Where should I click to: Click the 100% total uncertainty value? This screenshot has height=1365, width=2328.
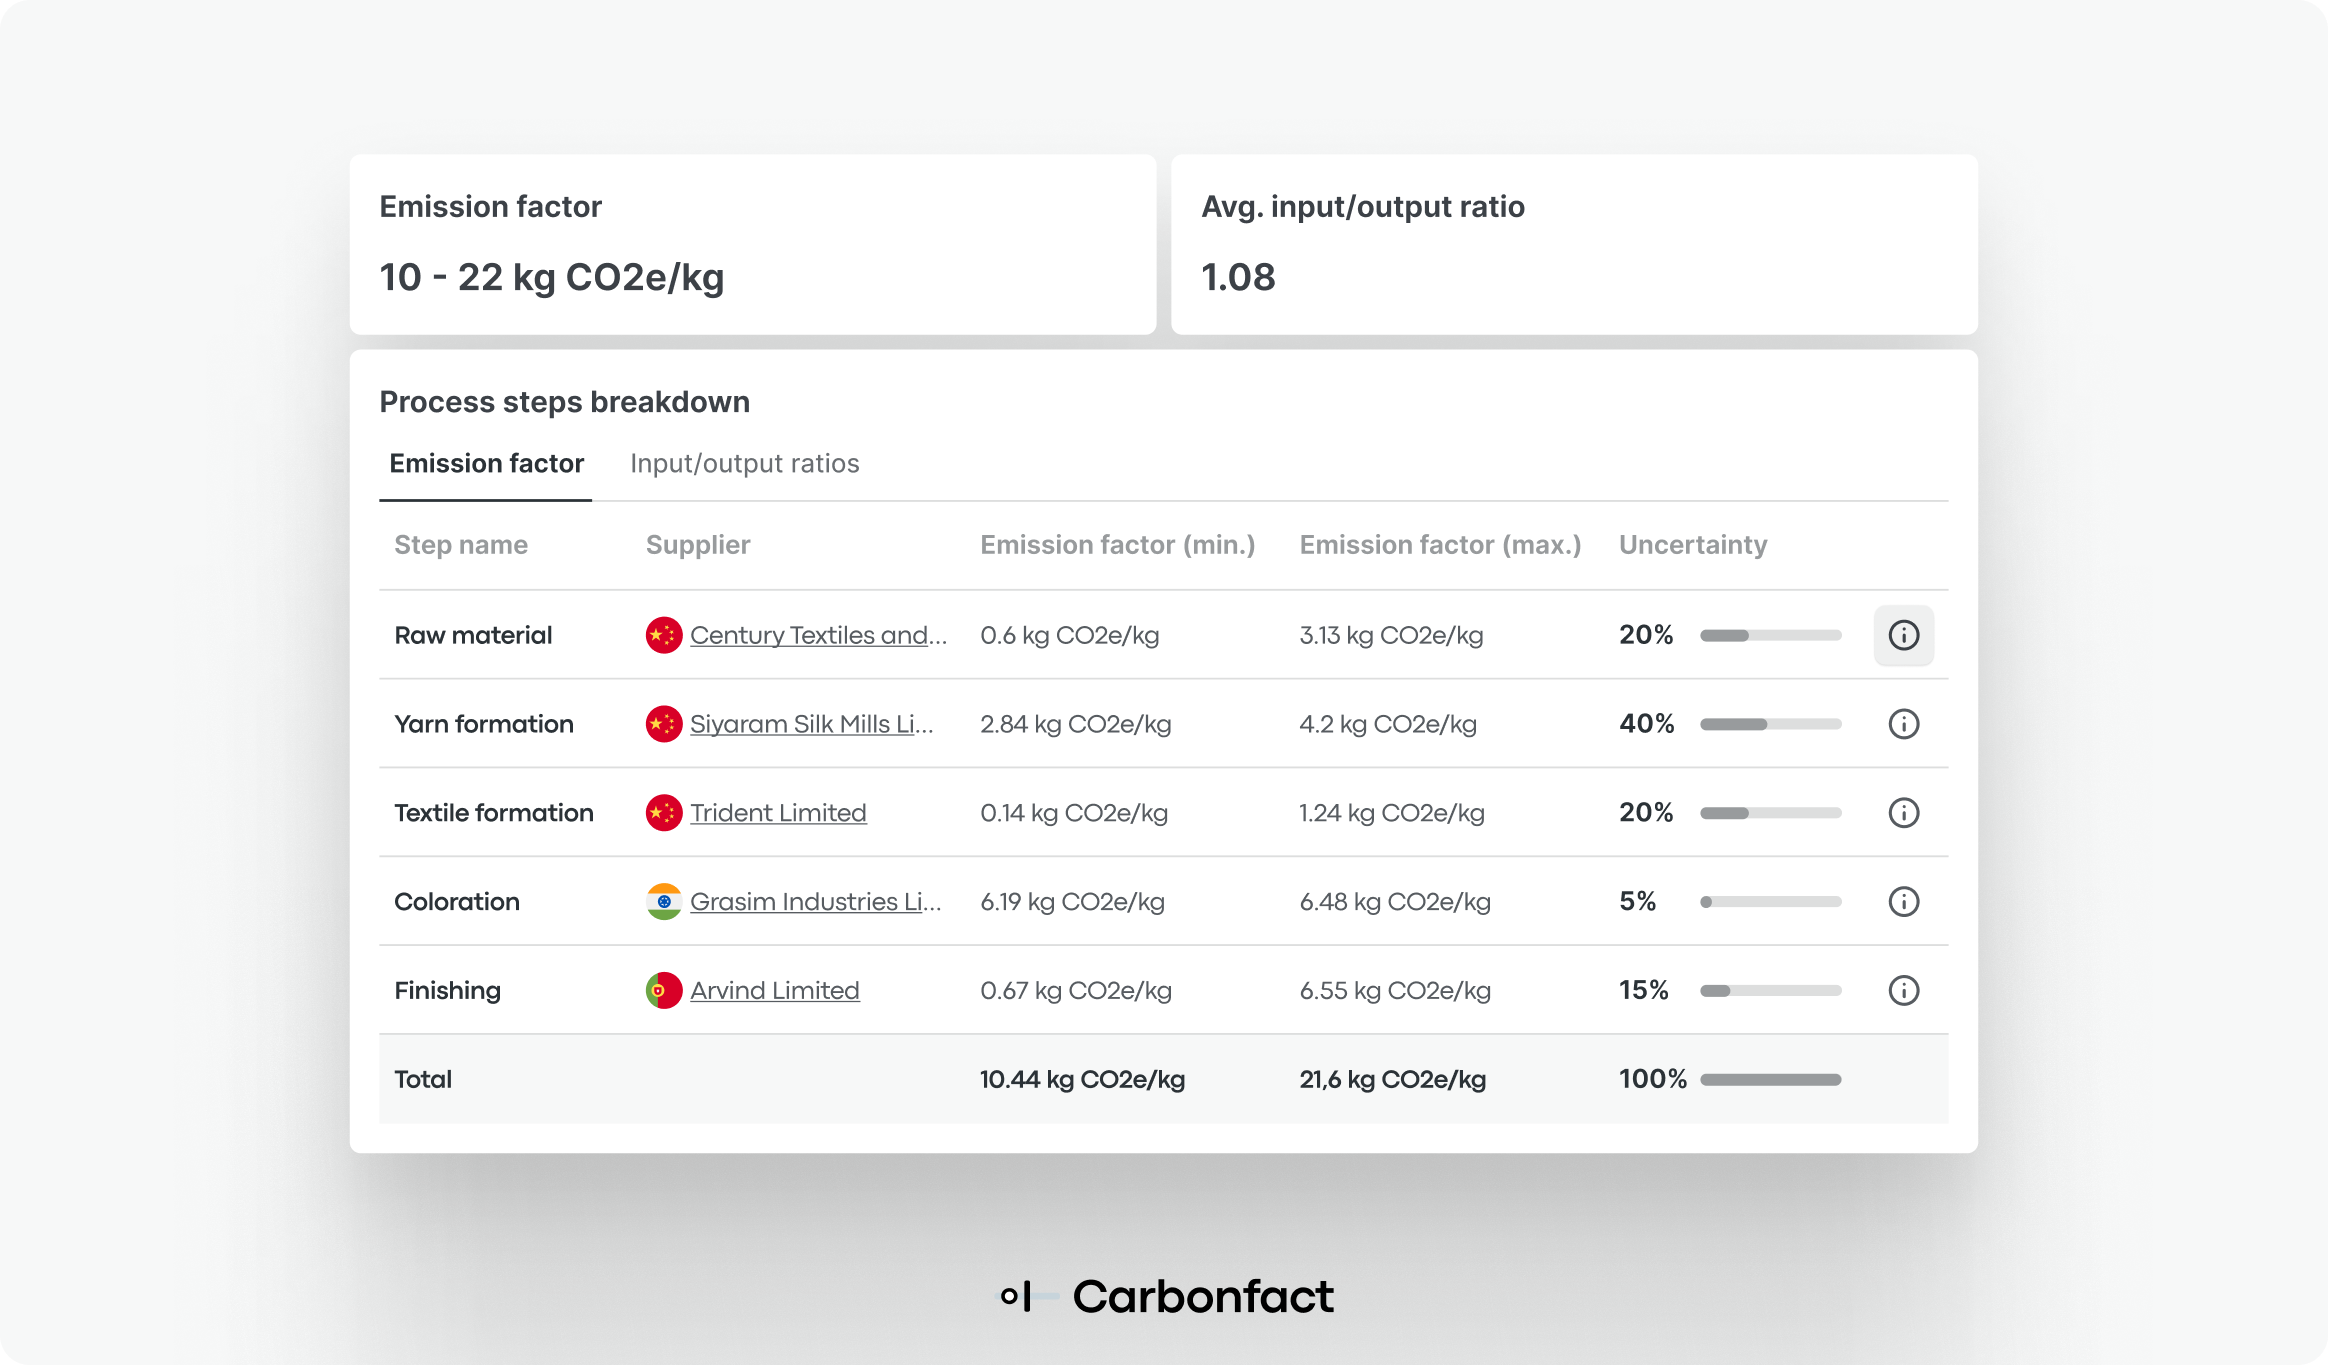[x=1653, y=1080]
